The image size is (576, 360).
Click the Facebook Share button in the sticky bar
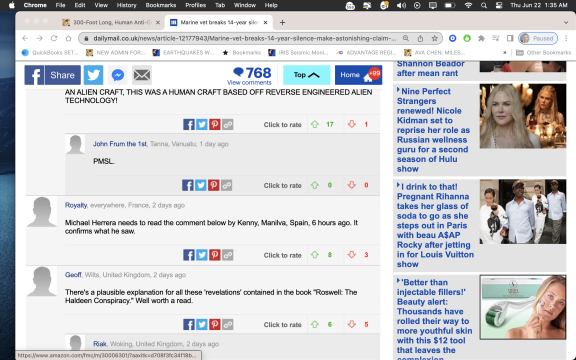(53, 75)
